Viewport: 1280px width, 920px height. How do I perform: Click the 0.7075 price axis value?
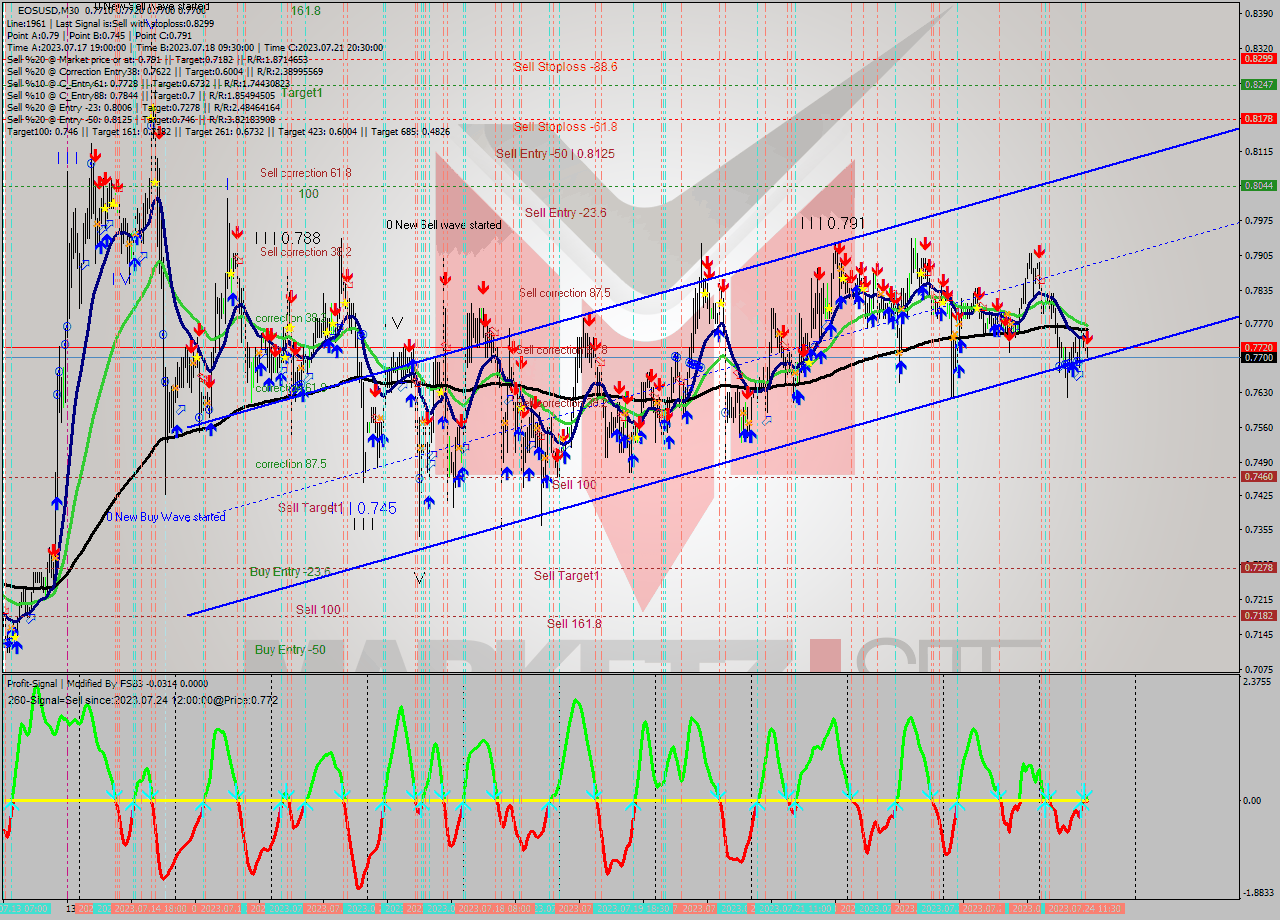point(1258,668)
